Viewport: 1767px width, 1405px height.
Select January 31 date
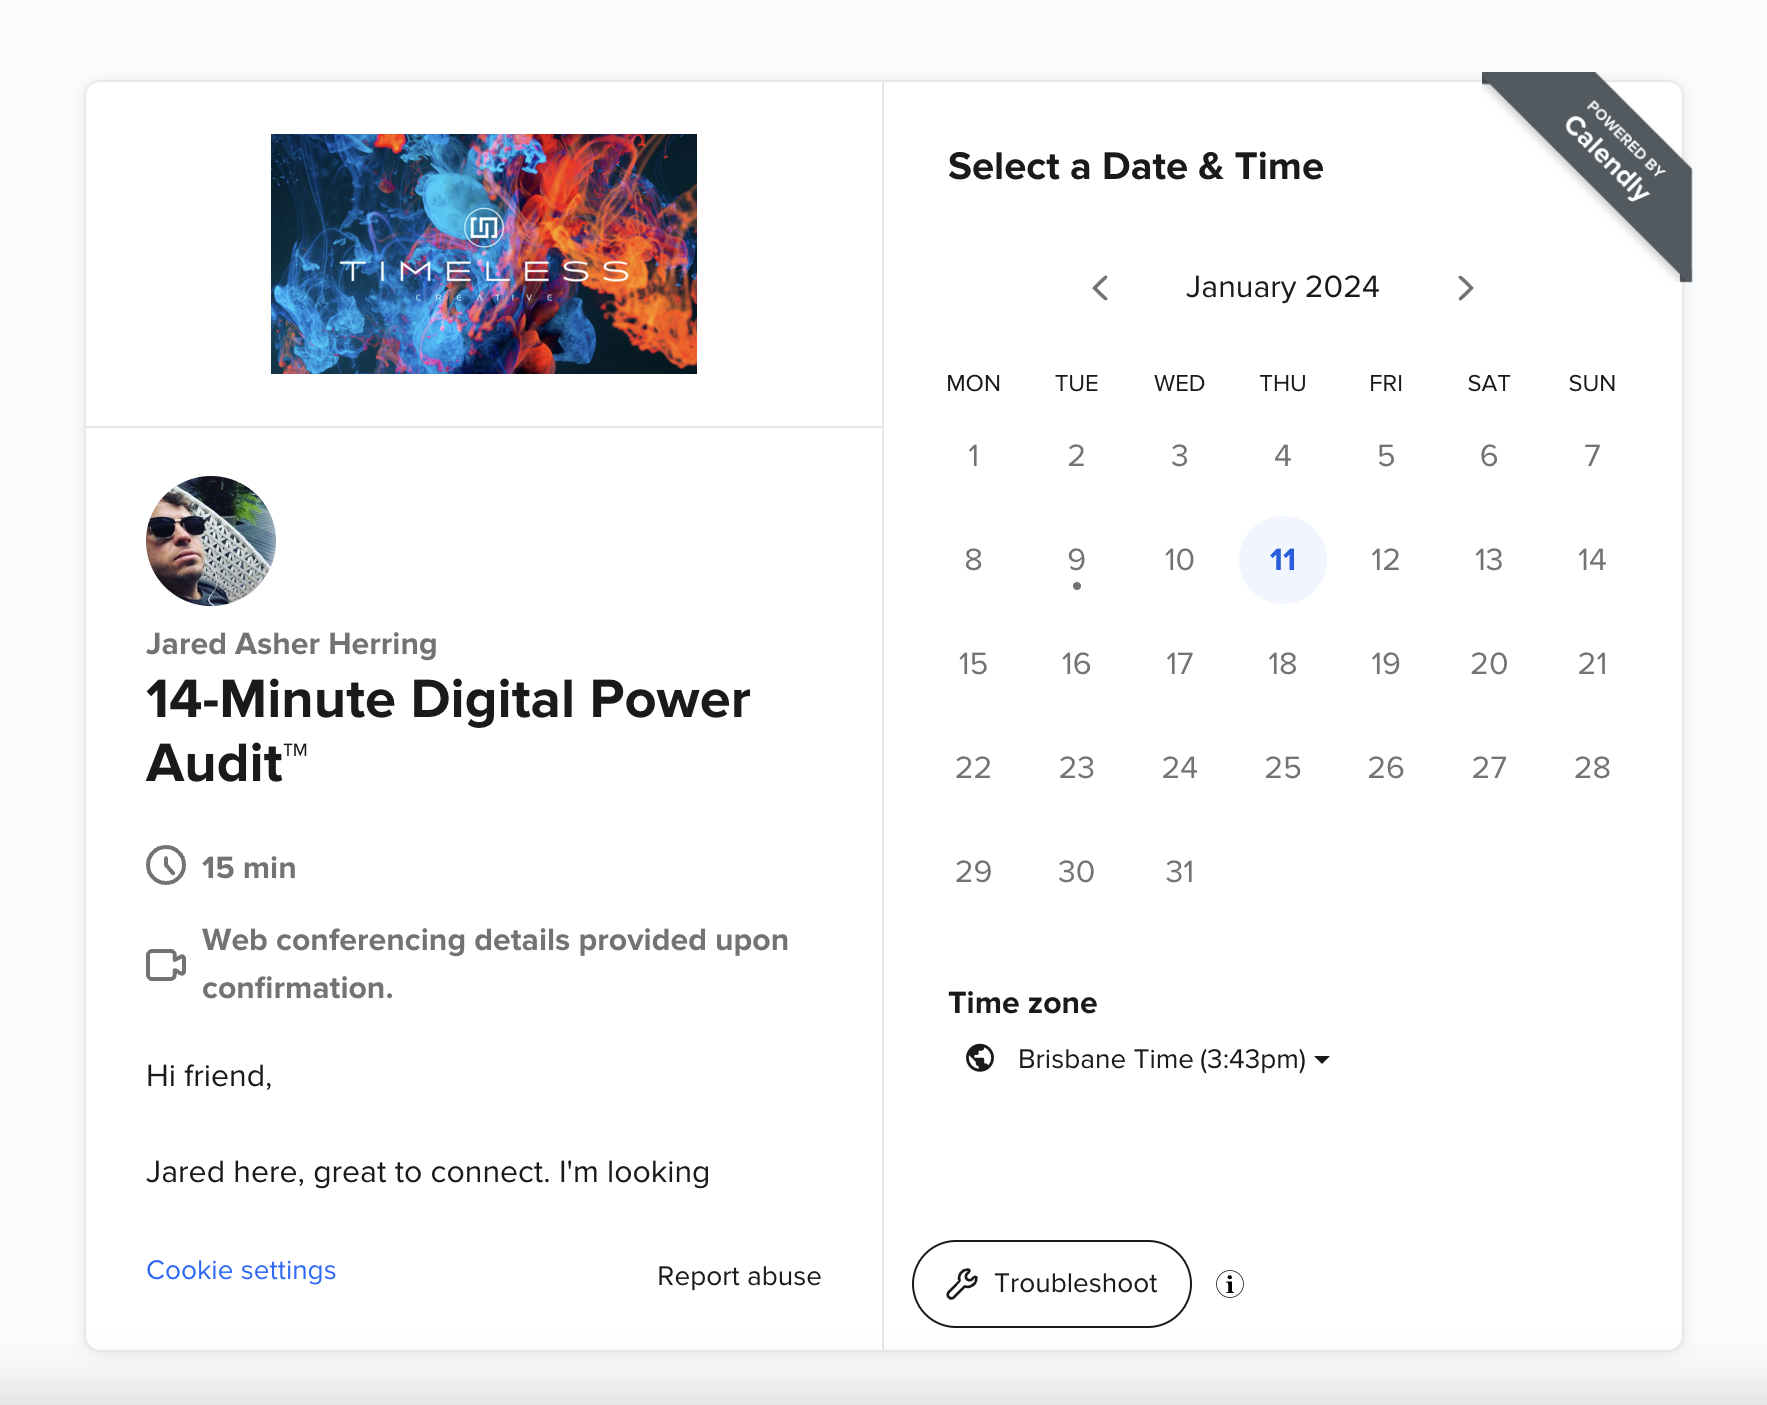(1180, 872)
